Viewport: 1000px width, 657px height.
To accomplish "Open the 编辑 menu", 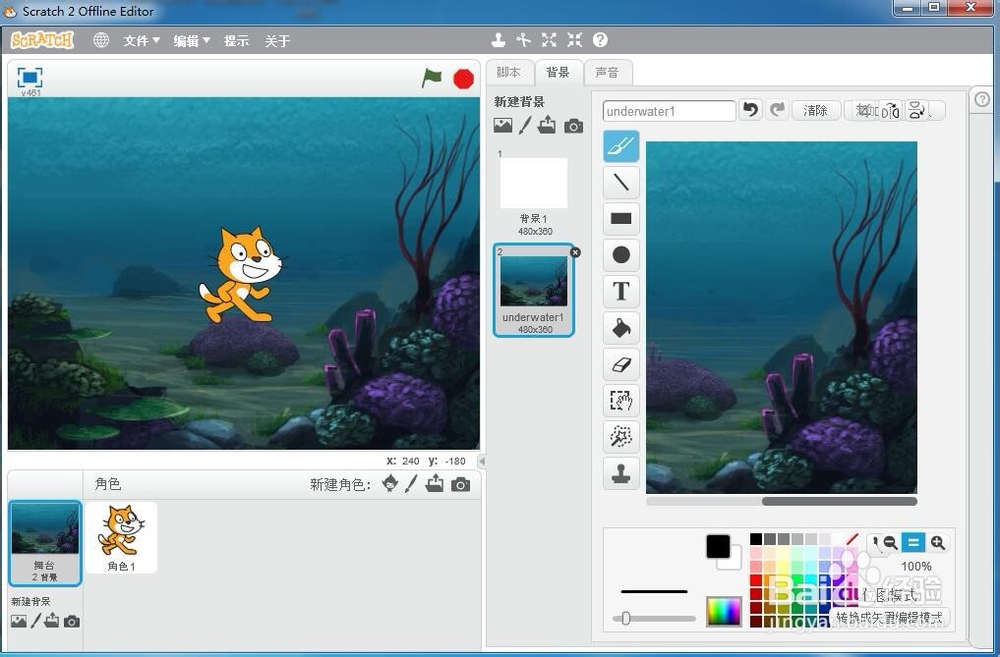I will [191, 41].
